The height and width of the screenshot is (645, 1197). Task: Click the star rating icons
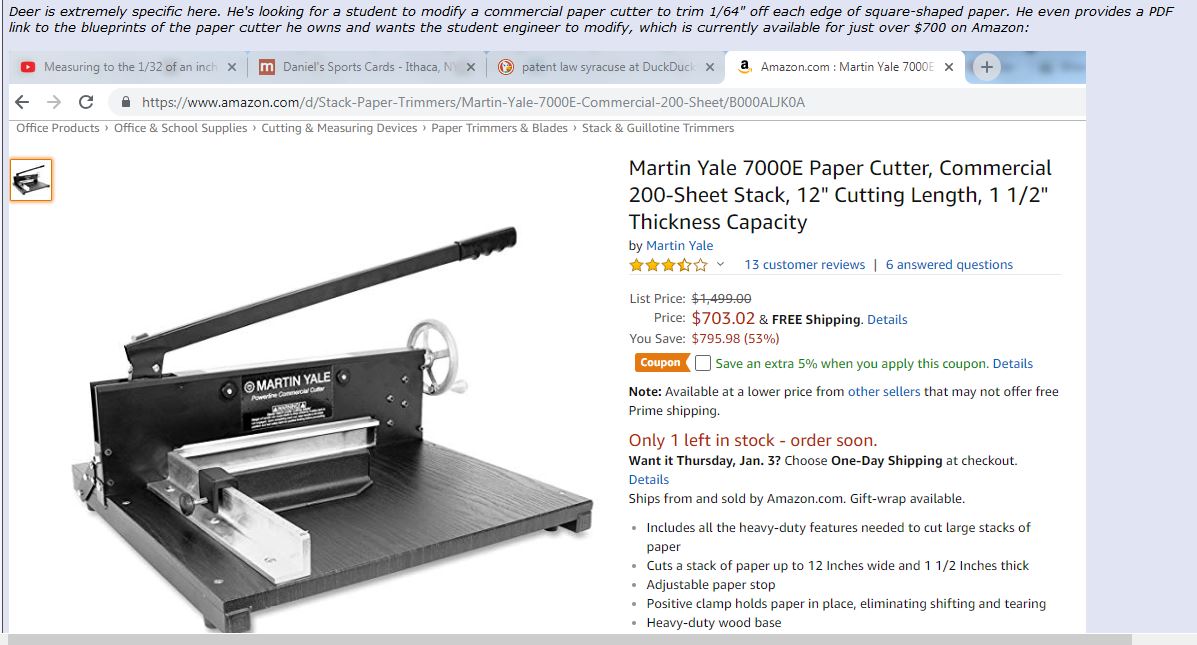[668, 265]
